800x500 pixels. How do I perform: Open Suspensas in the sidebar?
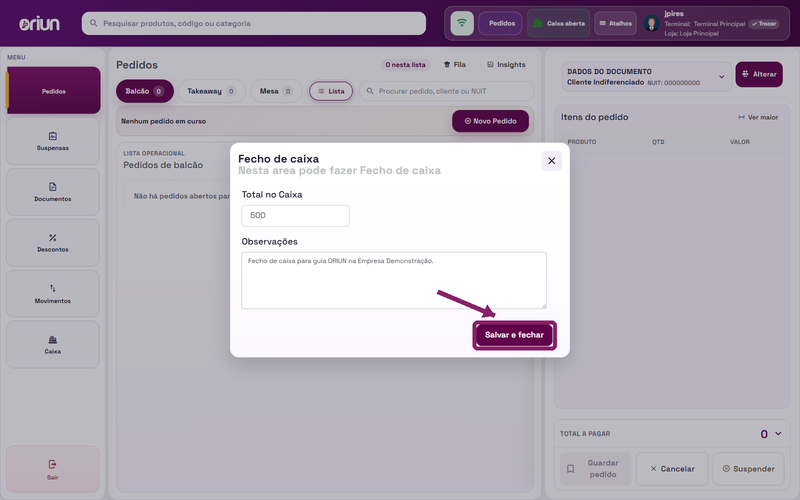click(53, 141)
